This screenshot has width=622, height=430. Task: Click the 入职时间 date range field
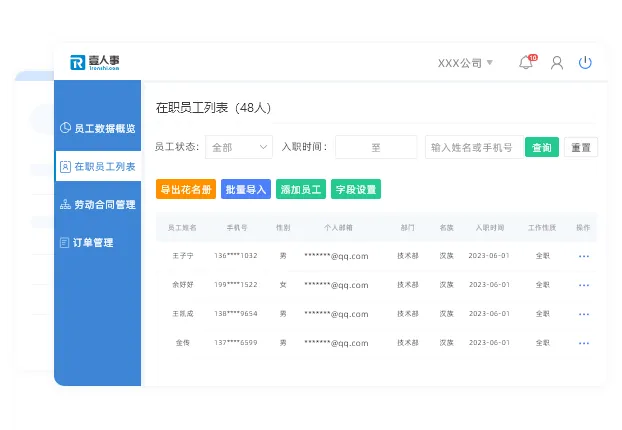point(376,147)
